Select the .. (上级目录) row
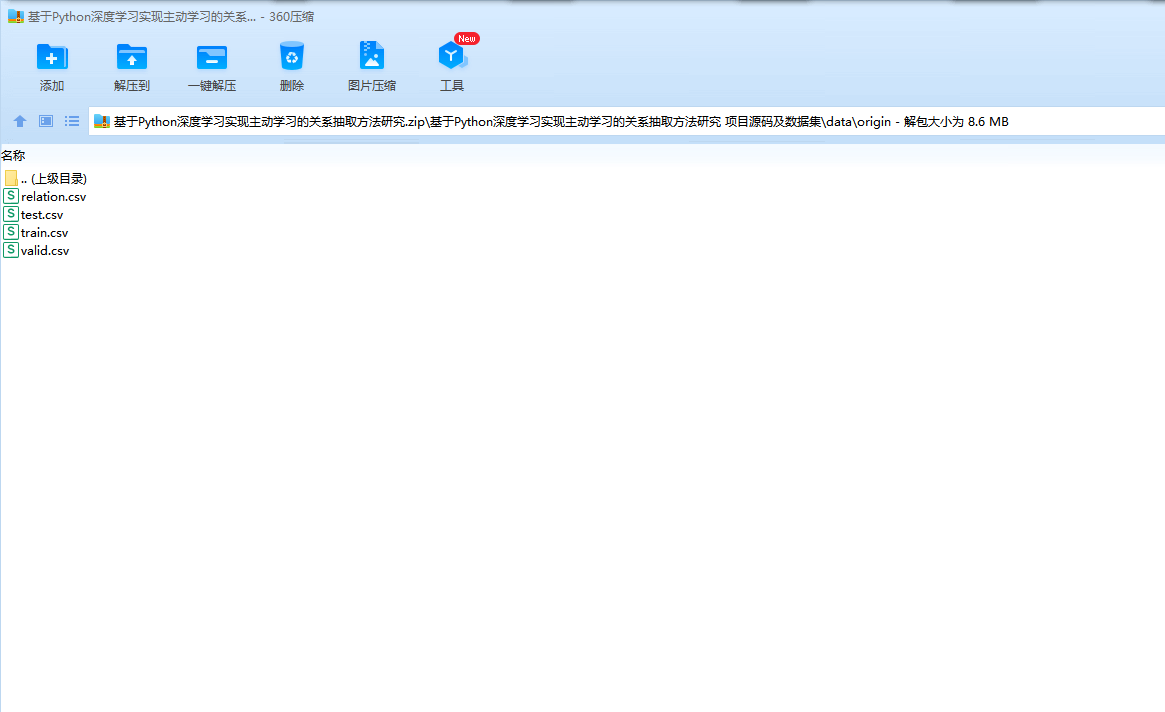Image resolution: width=1165 pixels, height=712 pixels. click(x=45, y=178)
